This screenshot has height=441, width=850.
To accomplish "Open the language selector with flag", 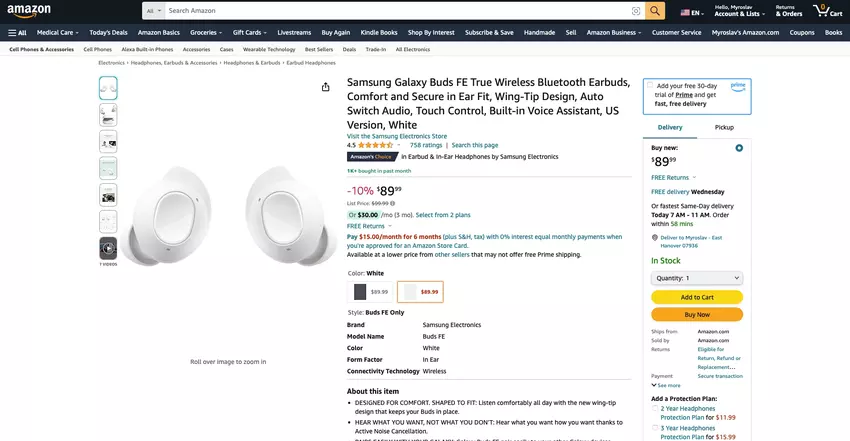I will (690, 12).
